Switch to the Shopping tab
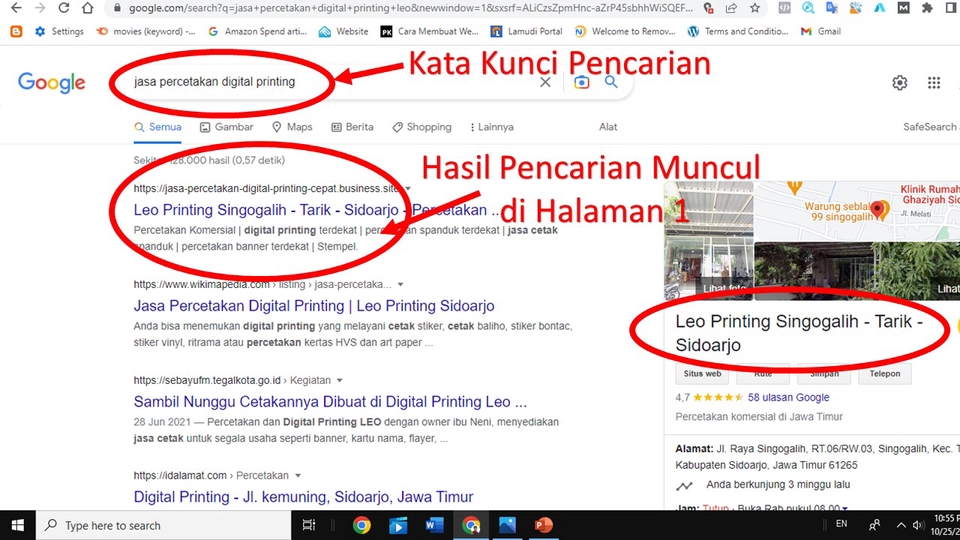The image size is (960, 540). coord(422,127)
